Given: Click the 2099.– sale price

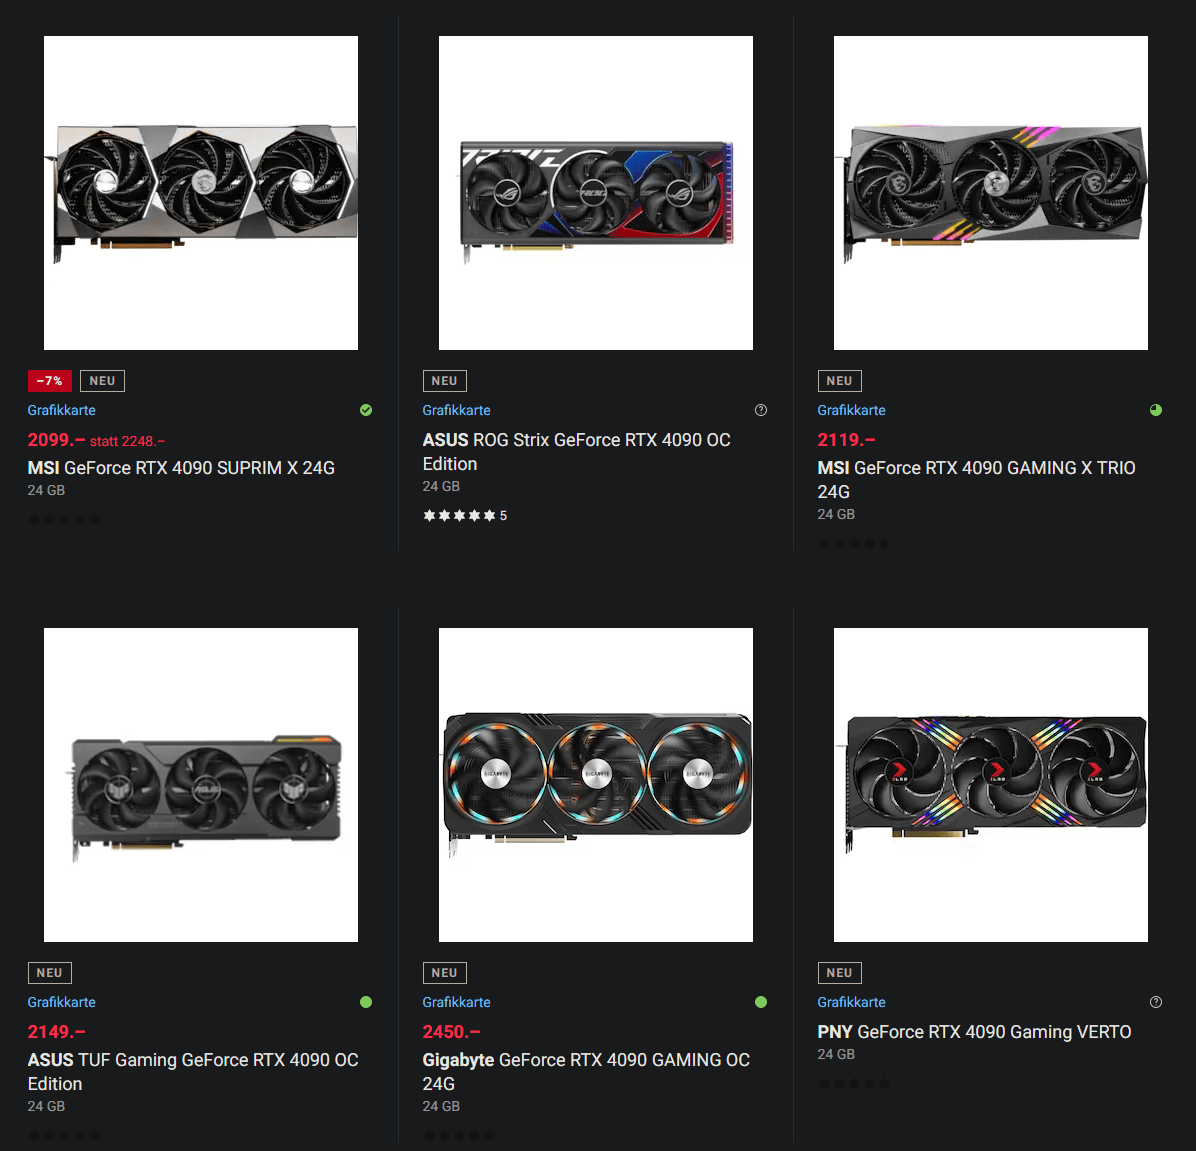Looking at the screenshot, I should pos(56,440).
